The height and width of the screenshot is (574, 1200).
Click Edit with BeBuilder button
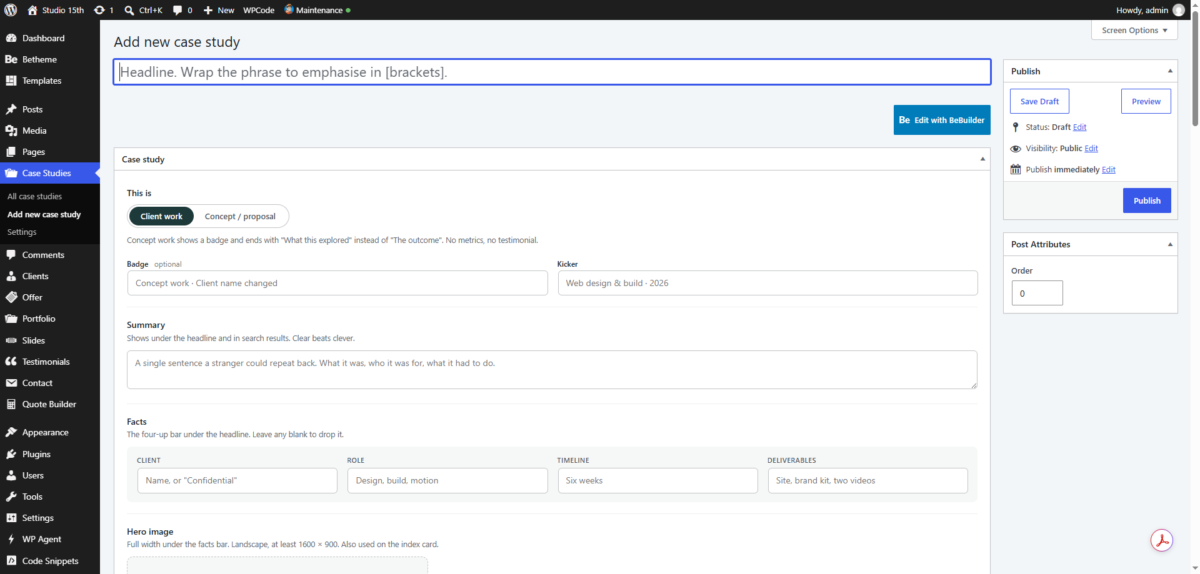(x=942, y=120)
